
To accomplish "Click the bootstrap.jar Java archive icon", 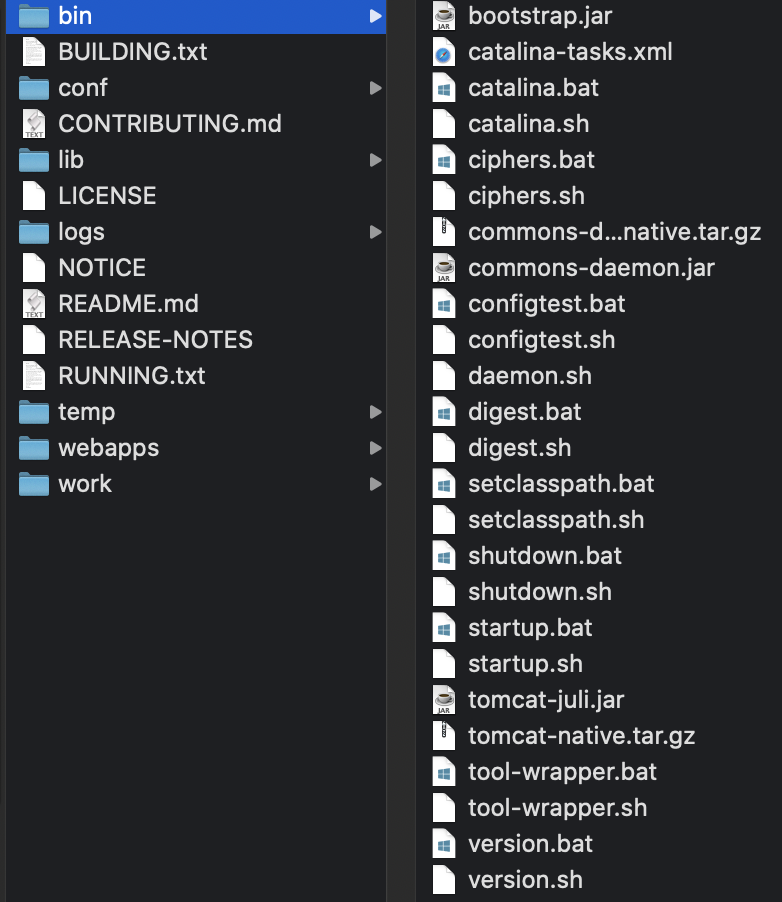I will click(444, 16).
